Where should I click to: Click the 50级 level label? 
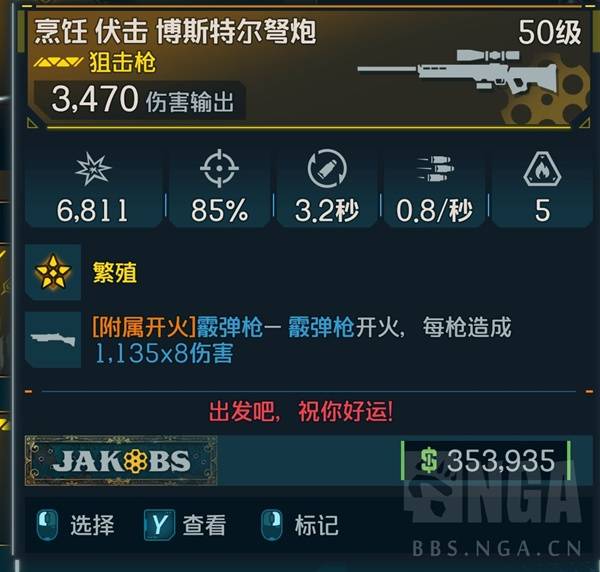pos(550,32)
